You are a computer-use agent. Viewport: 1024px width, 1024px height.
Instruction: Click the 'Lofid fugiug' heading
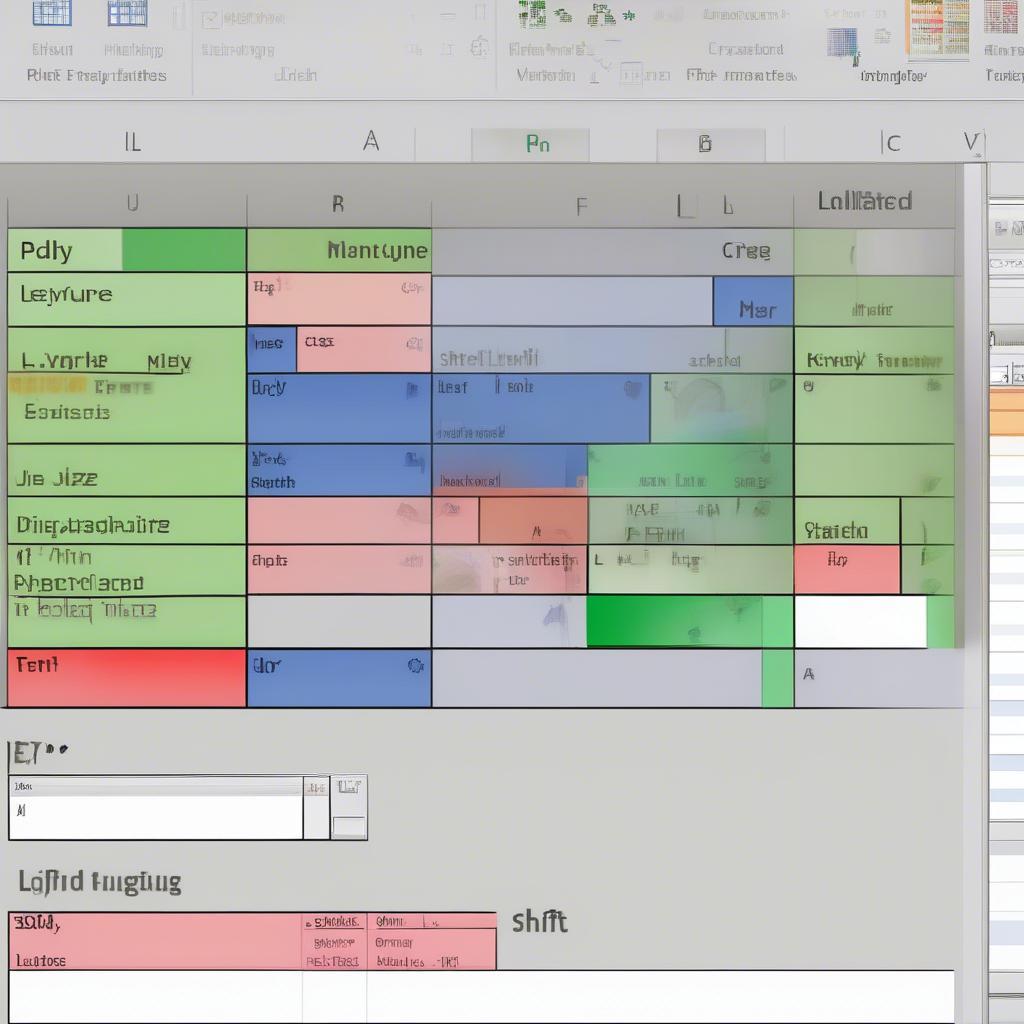(x=99, y=882)
